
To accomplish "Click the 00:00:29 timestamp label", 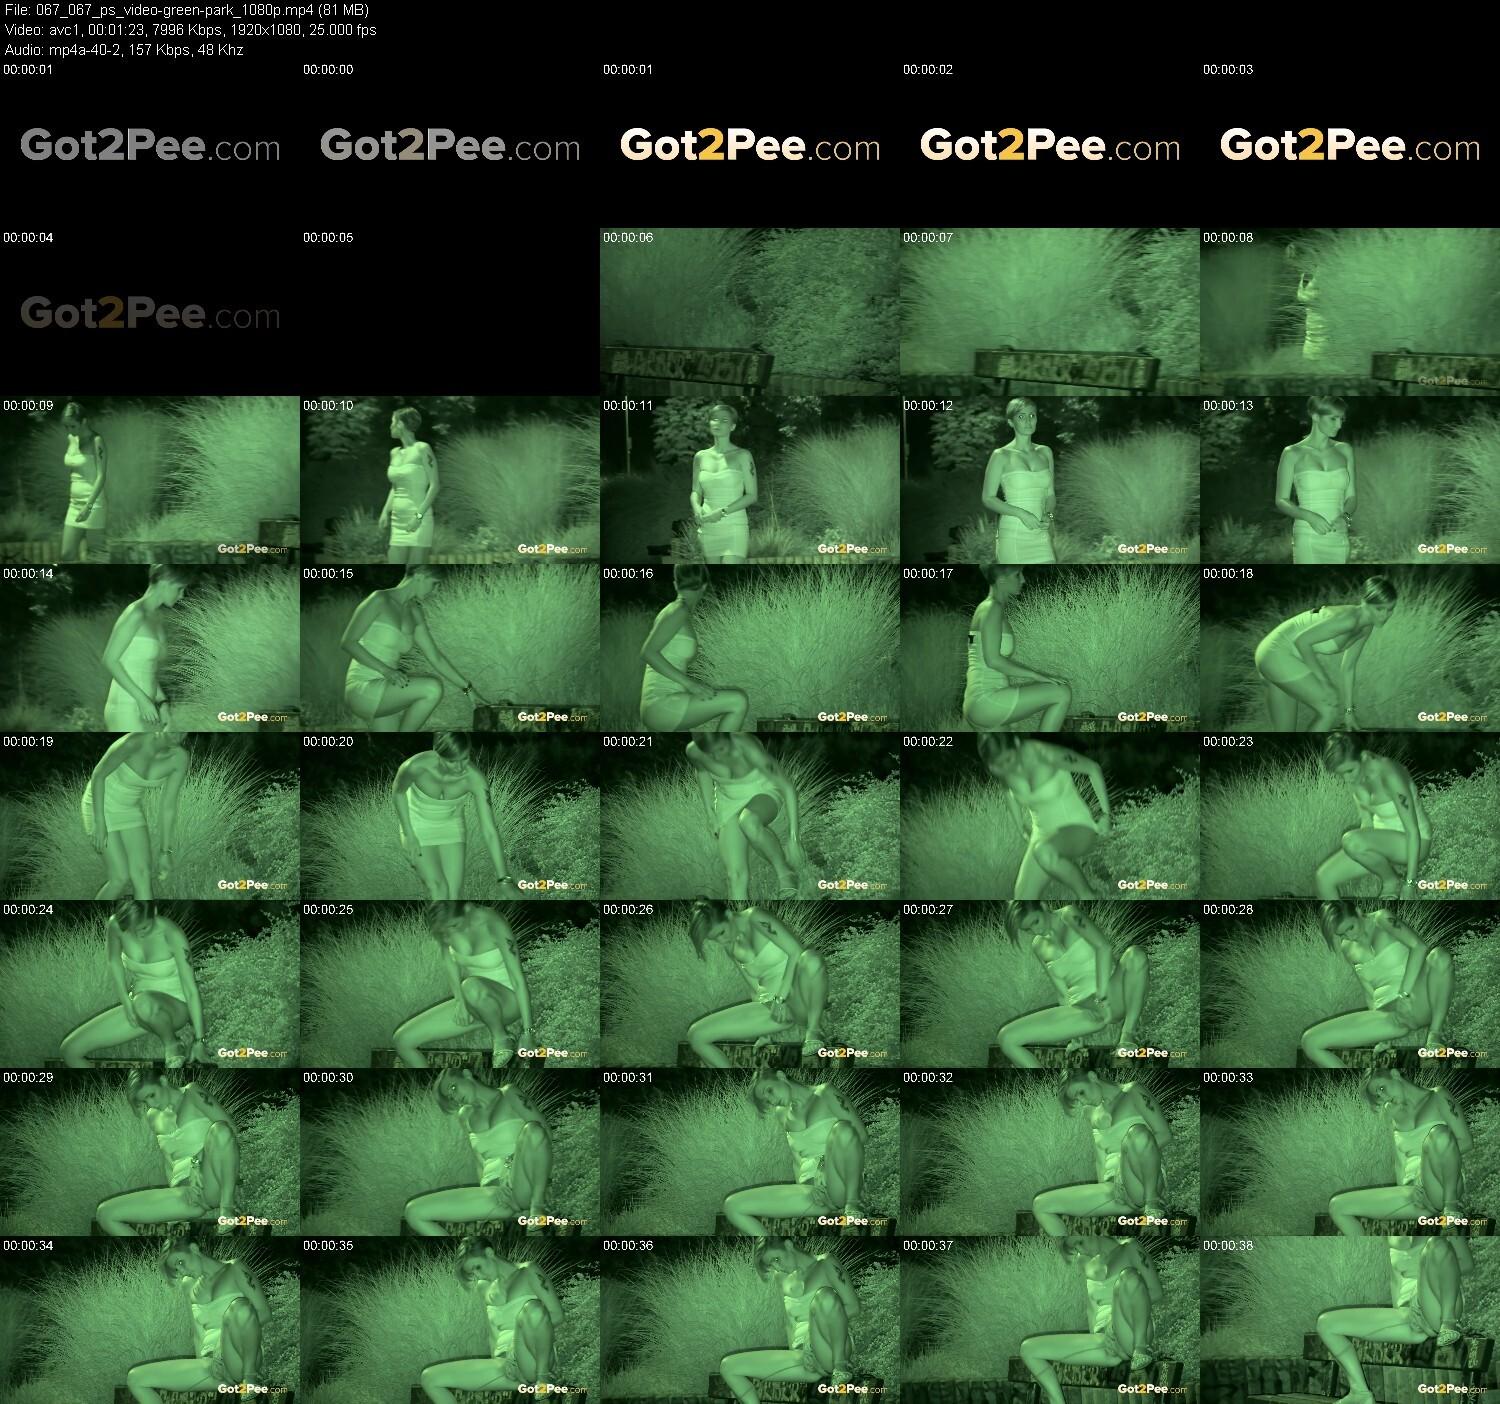I will click(x=28, y=1078).
